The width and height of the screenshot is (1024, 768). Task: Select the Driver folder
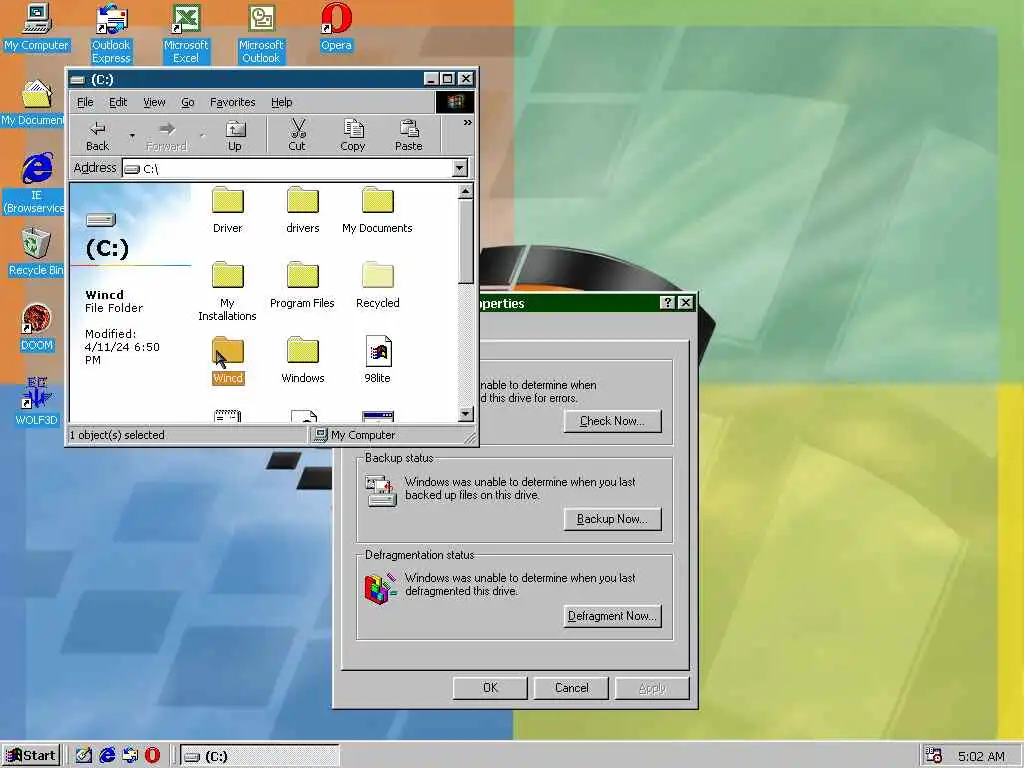click(x=227, y=210)
